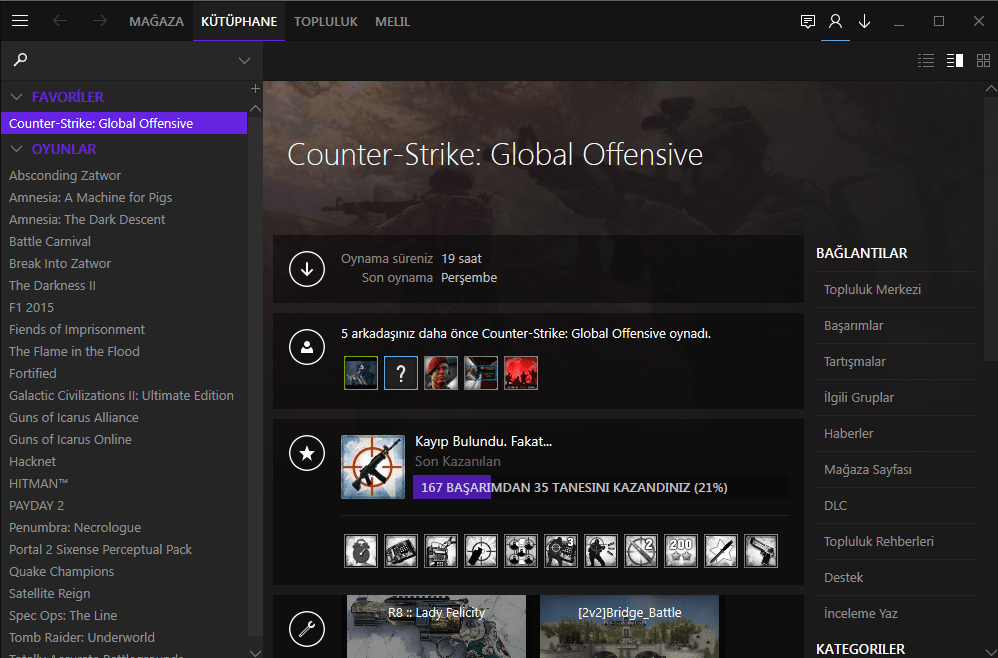998x658 pixels.
Task: Open the R8 :: Lady Felicity workshop item
Action: tap(437, 626)
